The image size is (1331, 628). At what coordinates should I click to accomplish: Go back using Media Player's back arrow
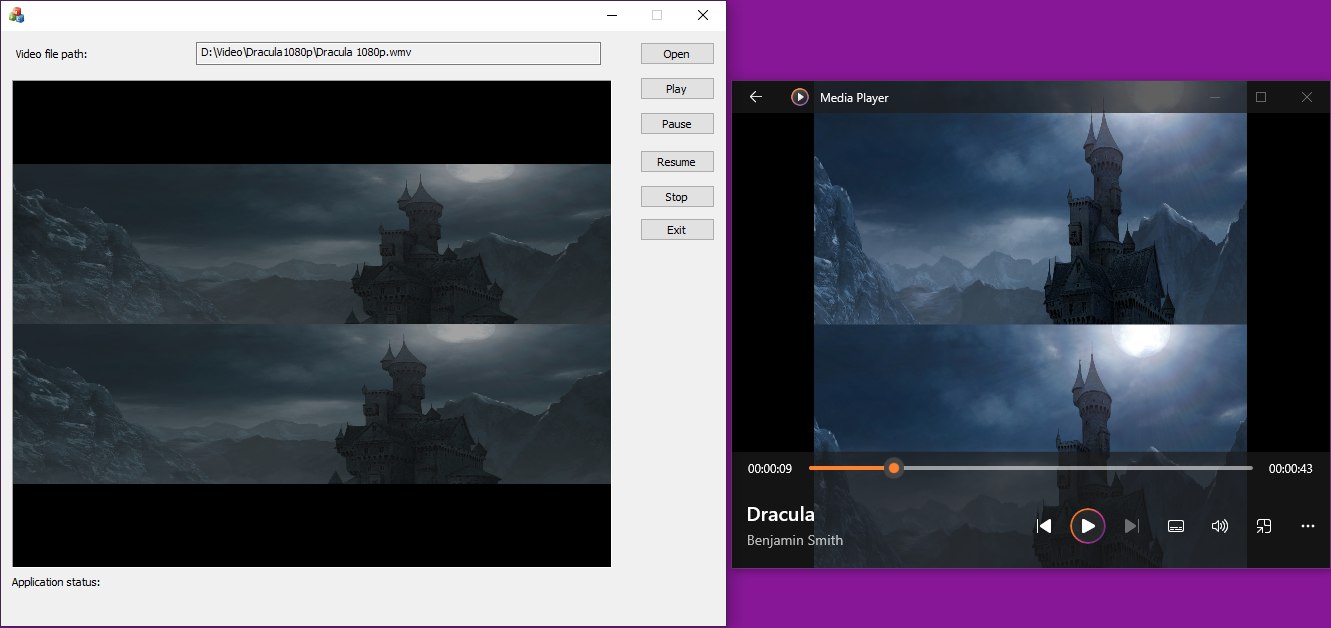point(756,97)
